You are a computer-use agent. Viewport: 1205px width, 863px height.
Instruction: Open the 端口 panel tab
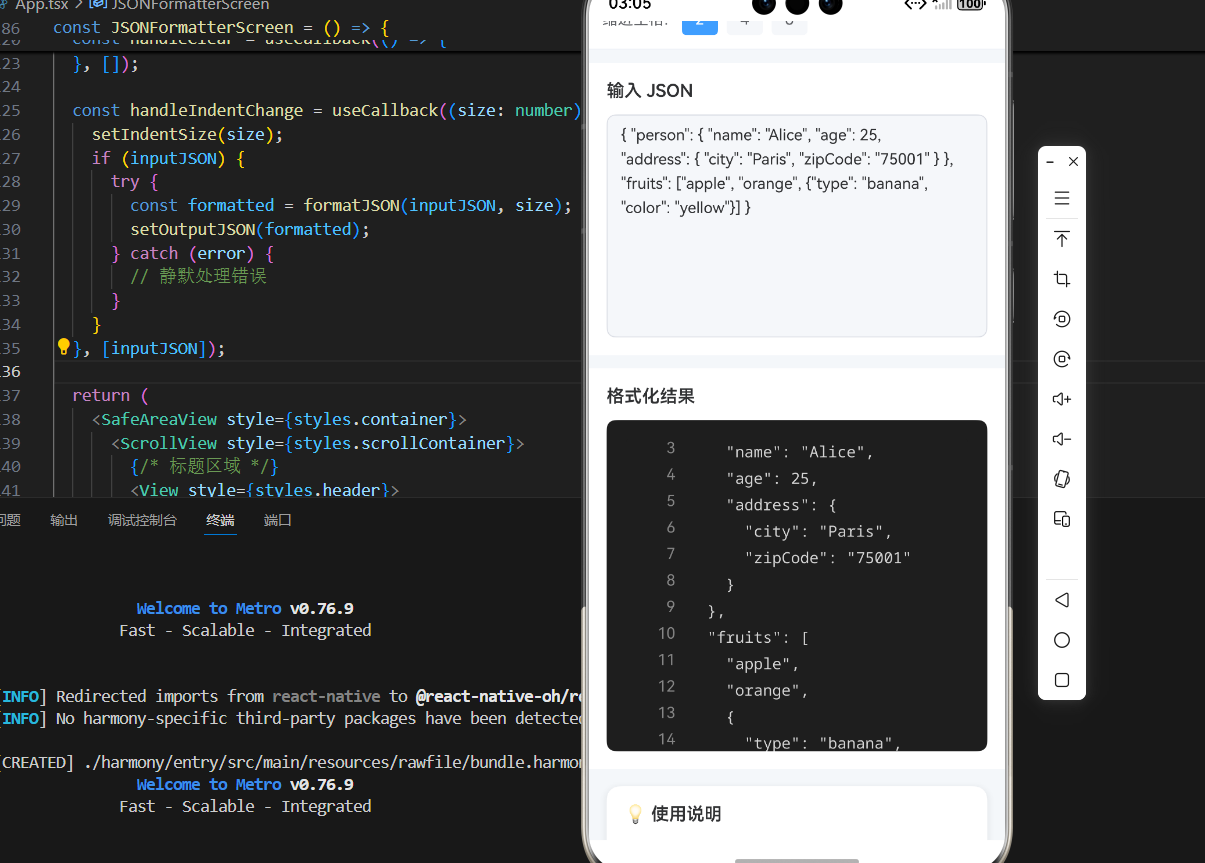[278, 520]
